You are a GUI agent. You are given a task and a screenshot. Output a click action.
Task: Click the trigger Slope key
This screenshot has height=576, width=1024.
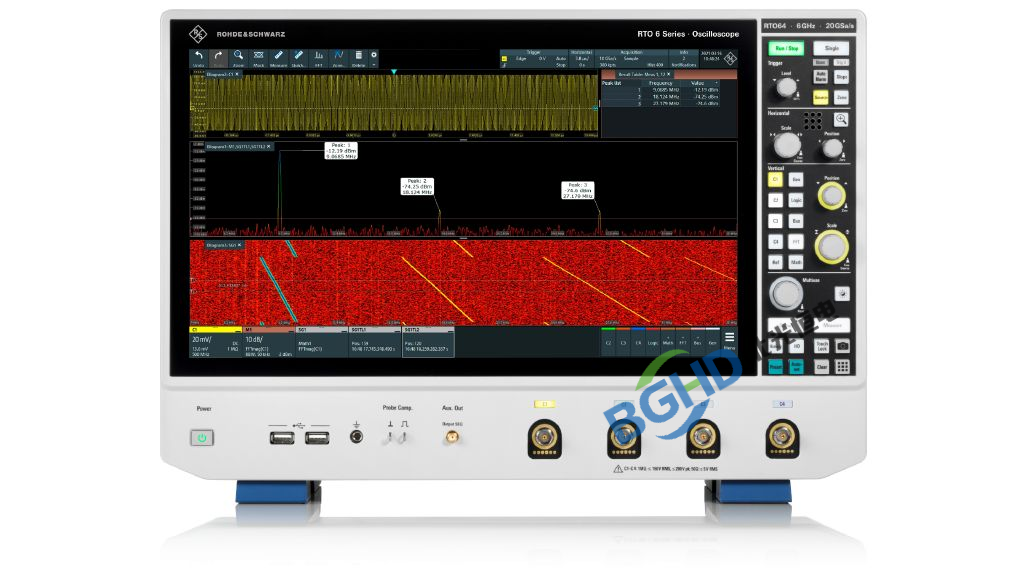pyautogui.click(x=842, y=77)
